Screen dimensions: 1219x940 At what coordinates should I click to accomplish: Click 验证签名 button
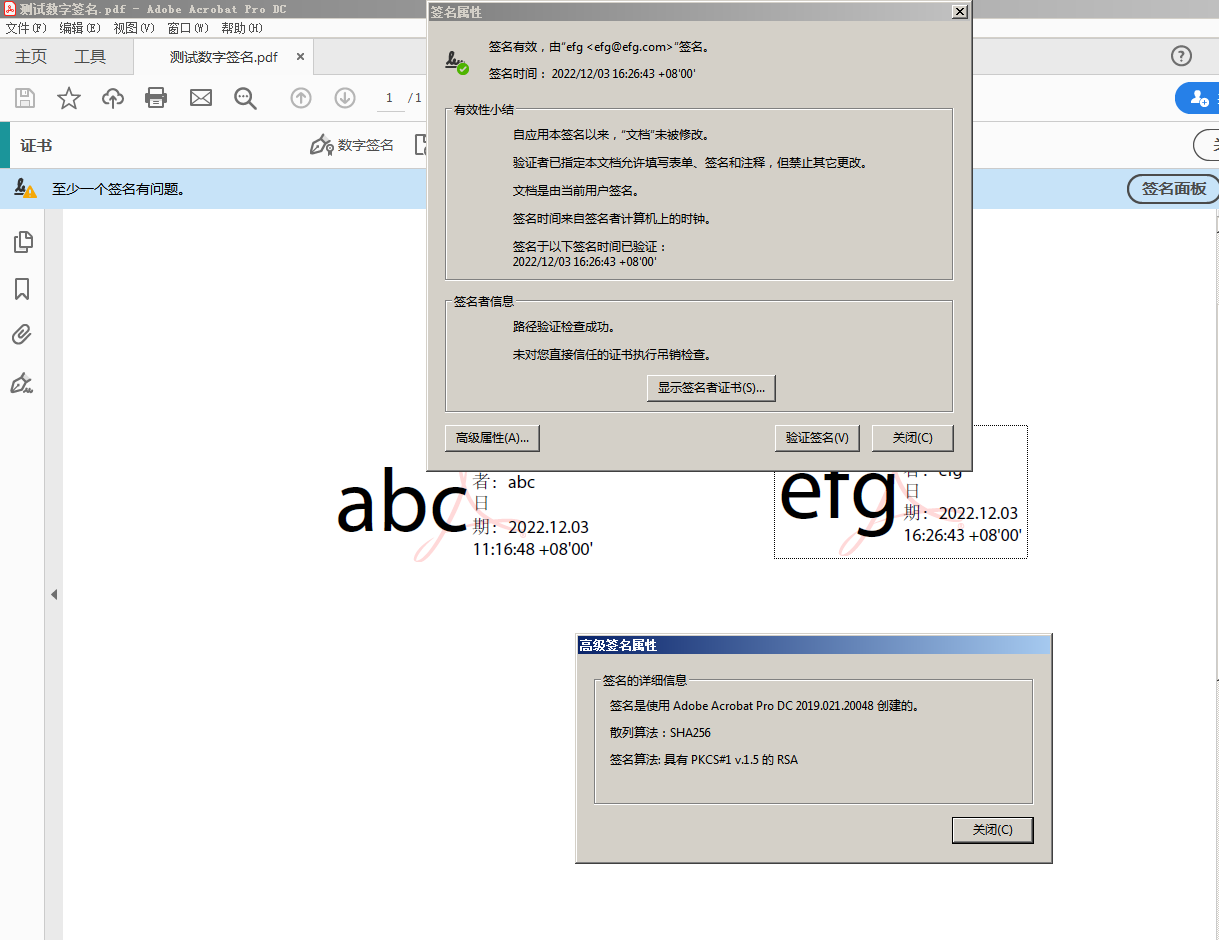[x=817, y=438]
